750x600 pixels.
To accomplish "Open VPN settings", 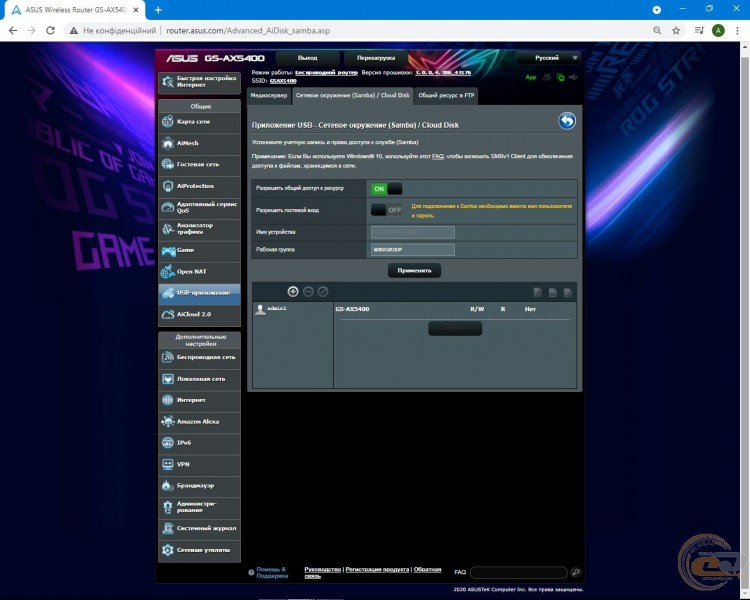I will [199, 464].
